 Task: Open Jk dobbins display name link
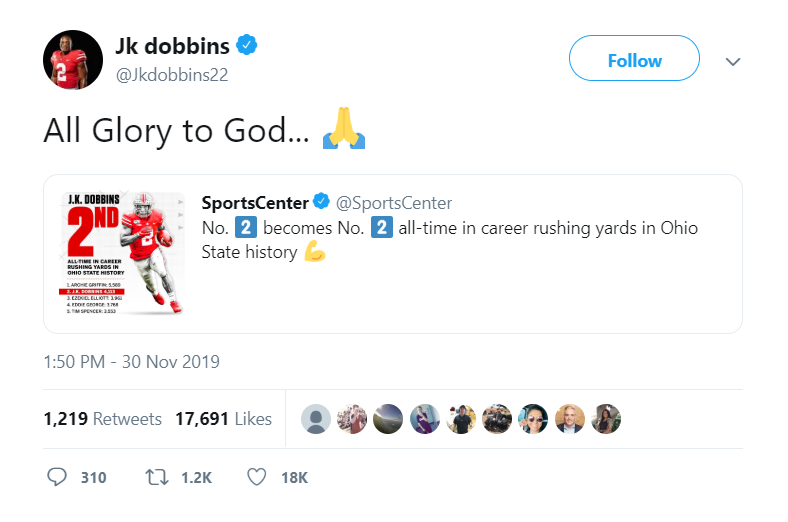coord(173,46)
